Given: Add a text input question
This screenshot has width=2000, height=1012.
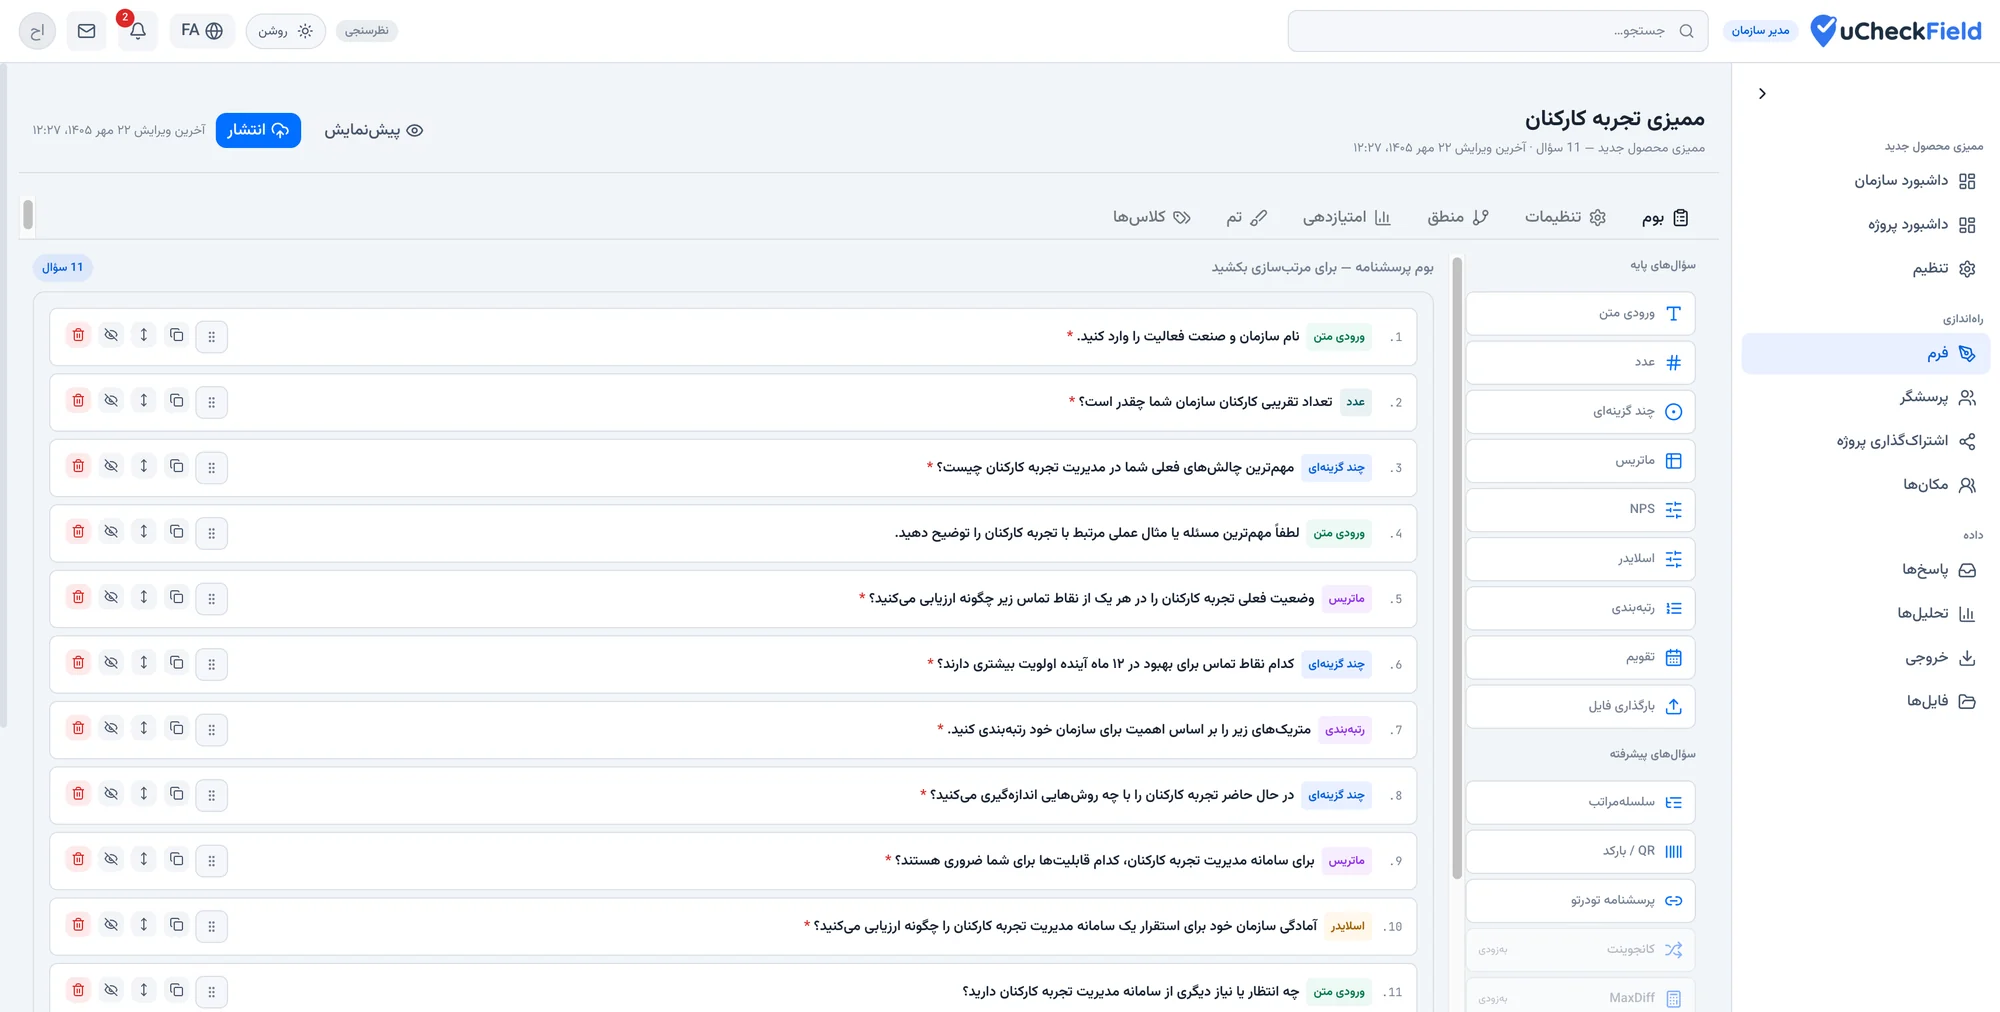Looking at the screenshot, I should (1580, 314).
